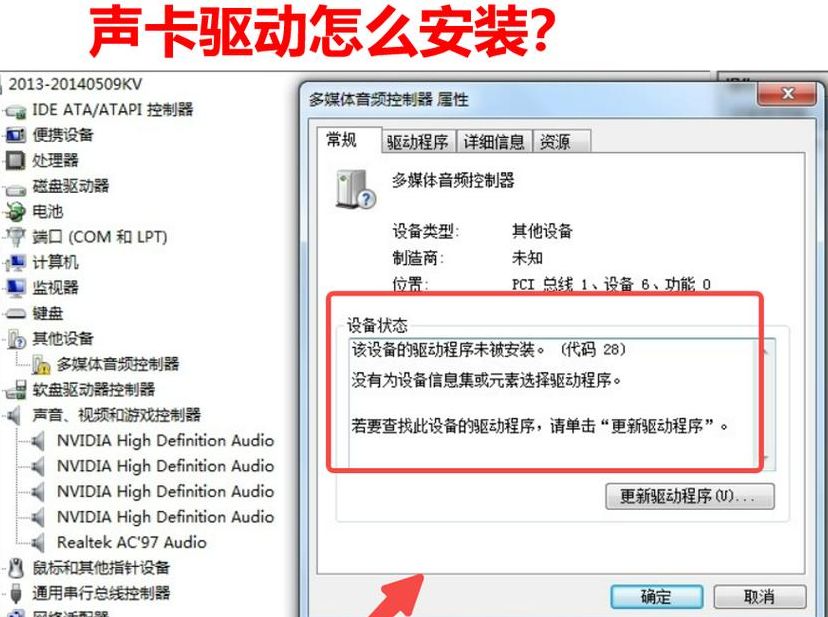Screen dimensions: 828x617
Task: Select the first NVIDIA High Definition Audio entry
Action: (165, 441)
